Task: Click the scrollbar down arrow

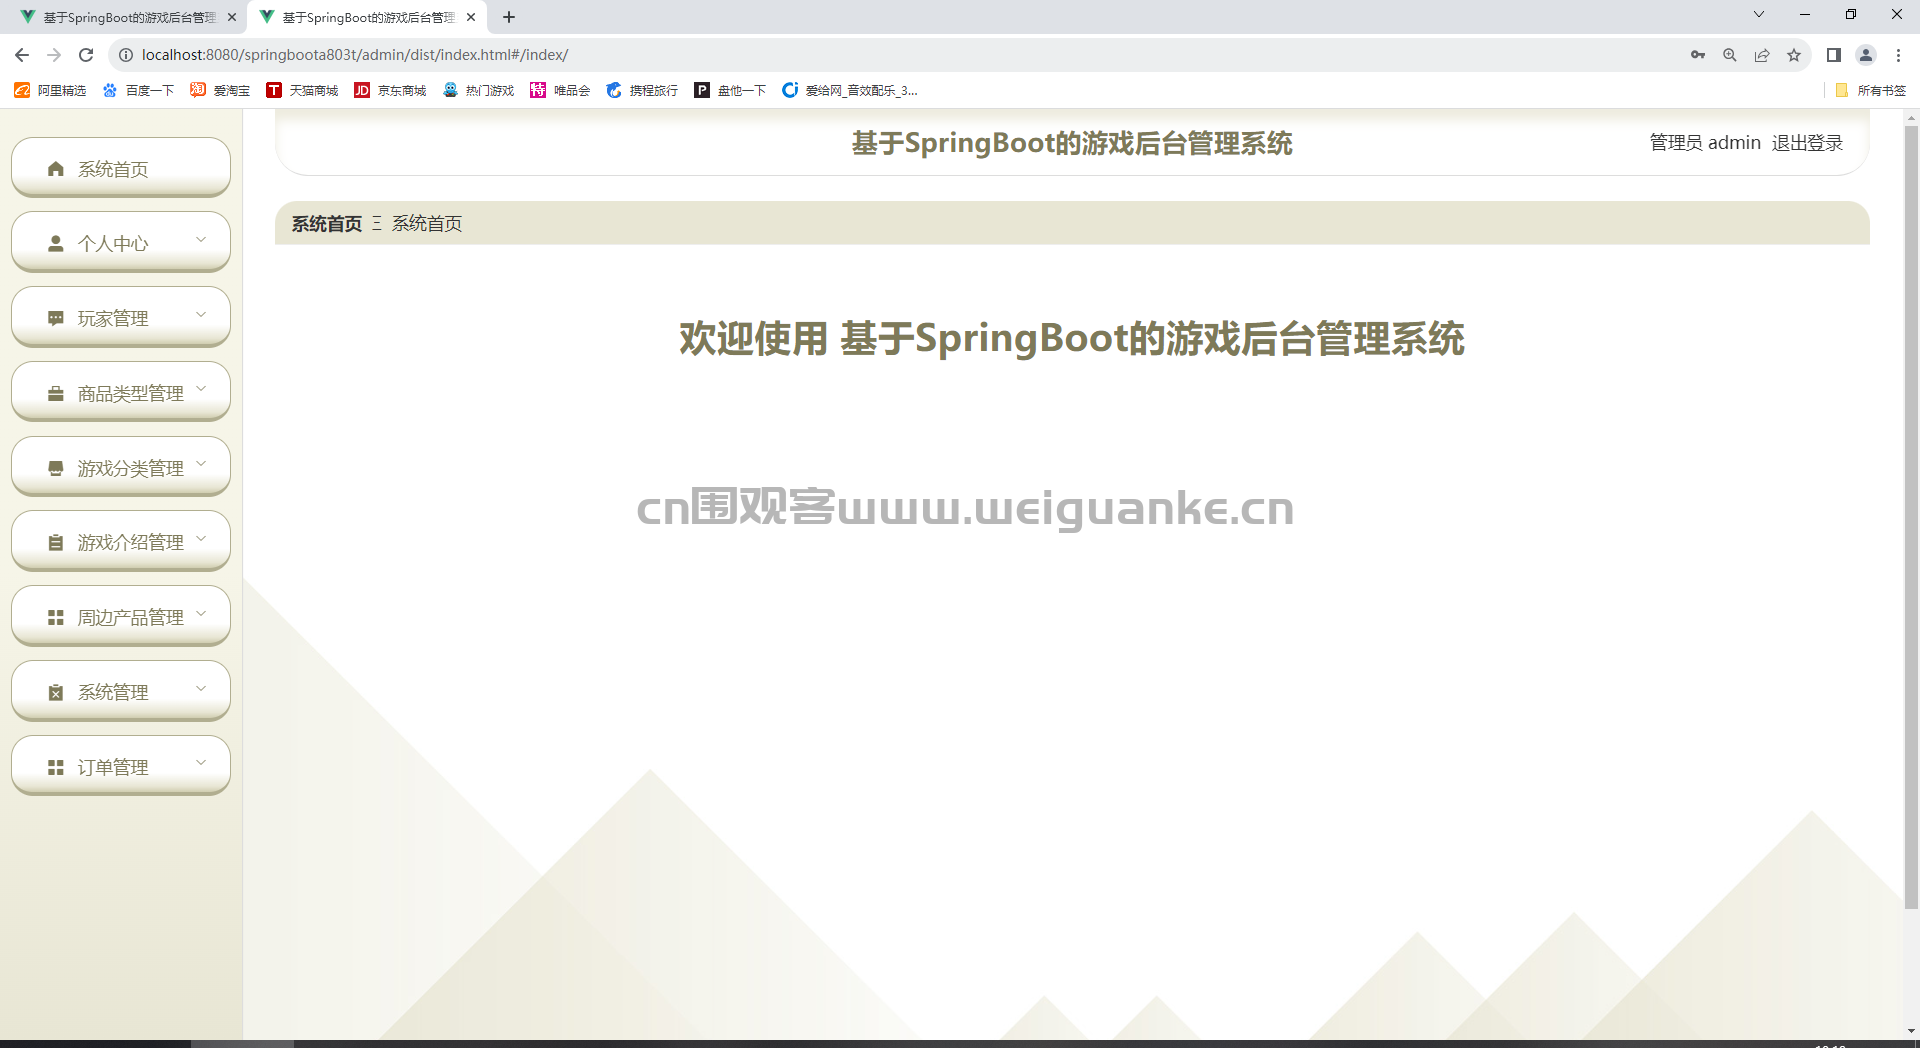Action: 1911,1030
